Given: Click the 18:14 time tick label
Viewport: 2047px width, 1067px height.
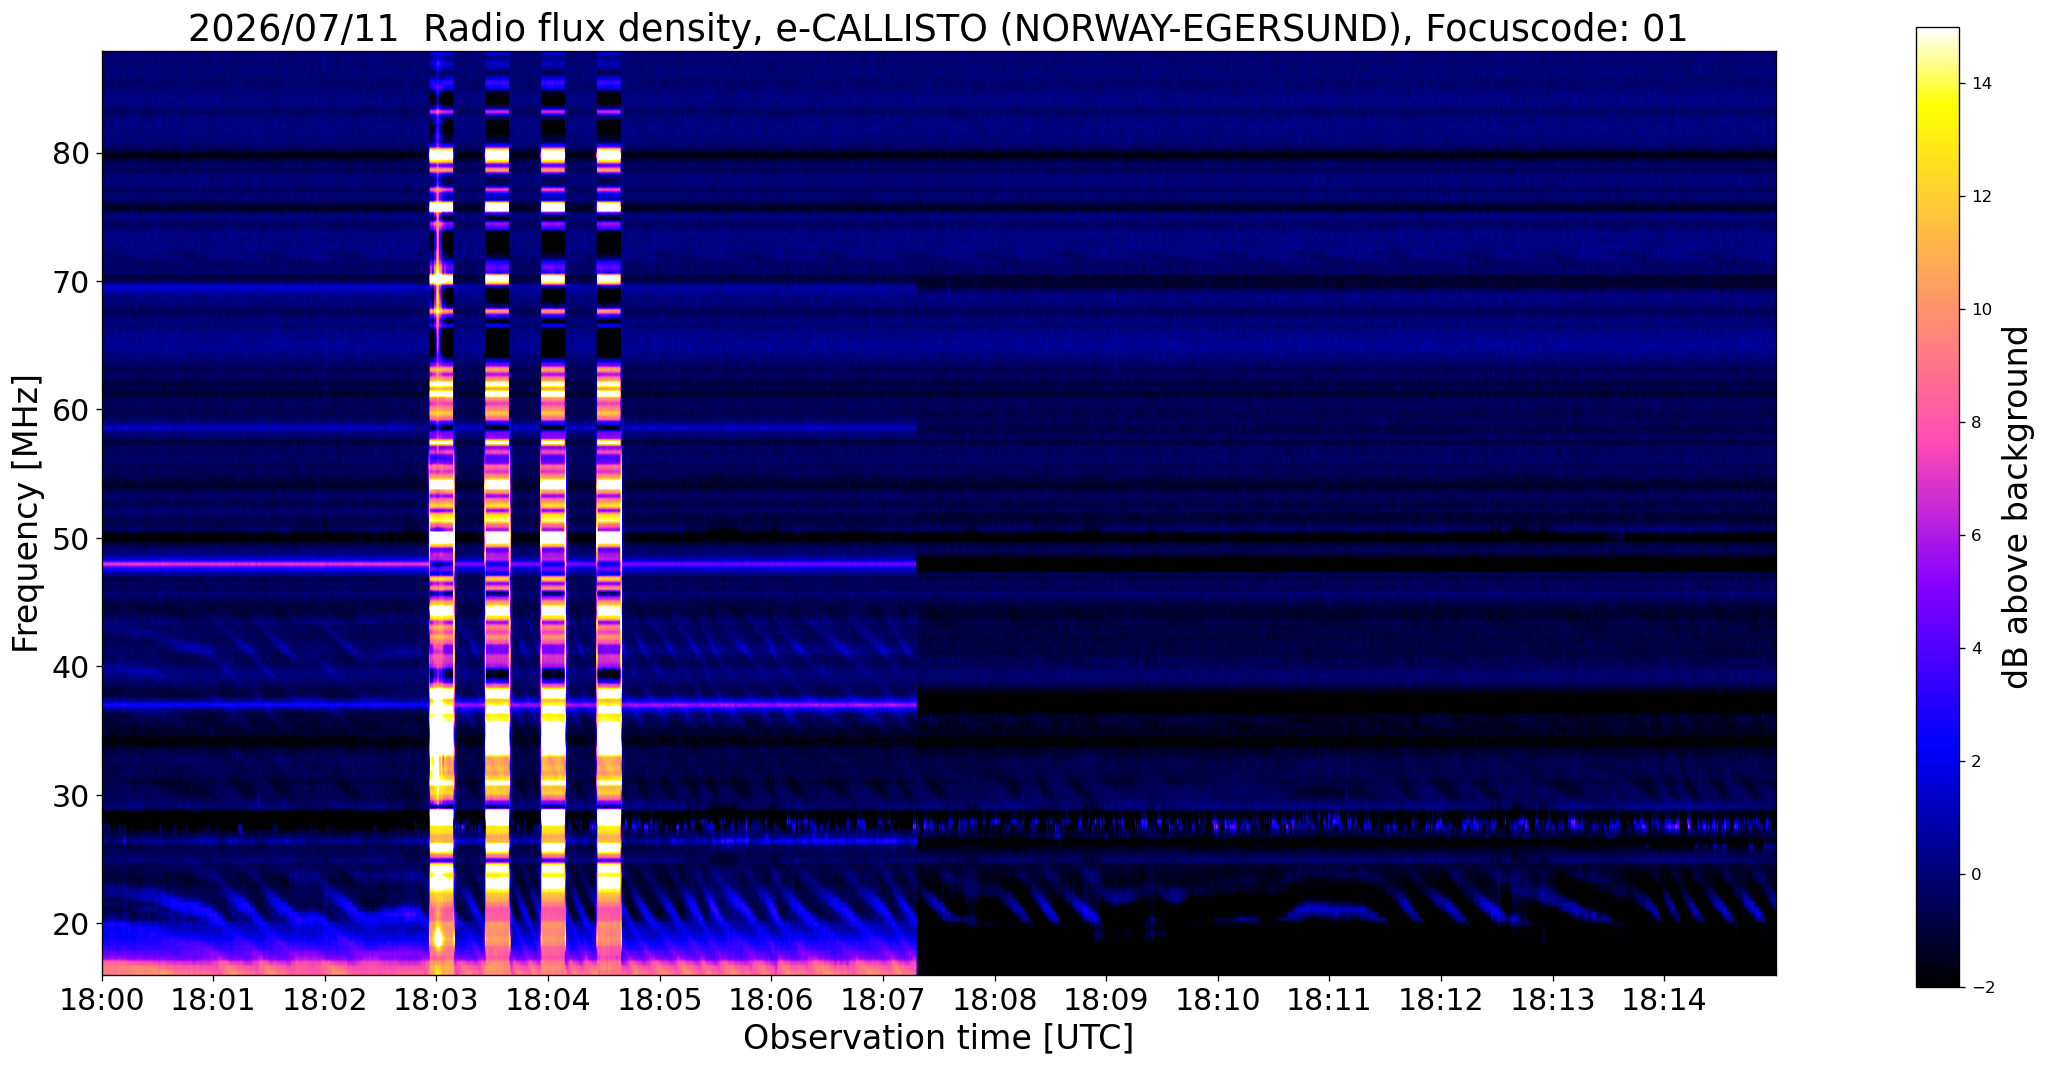Looking at the screenshot, I should tap(1664, 999).
